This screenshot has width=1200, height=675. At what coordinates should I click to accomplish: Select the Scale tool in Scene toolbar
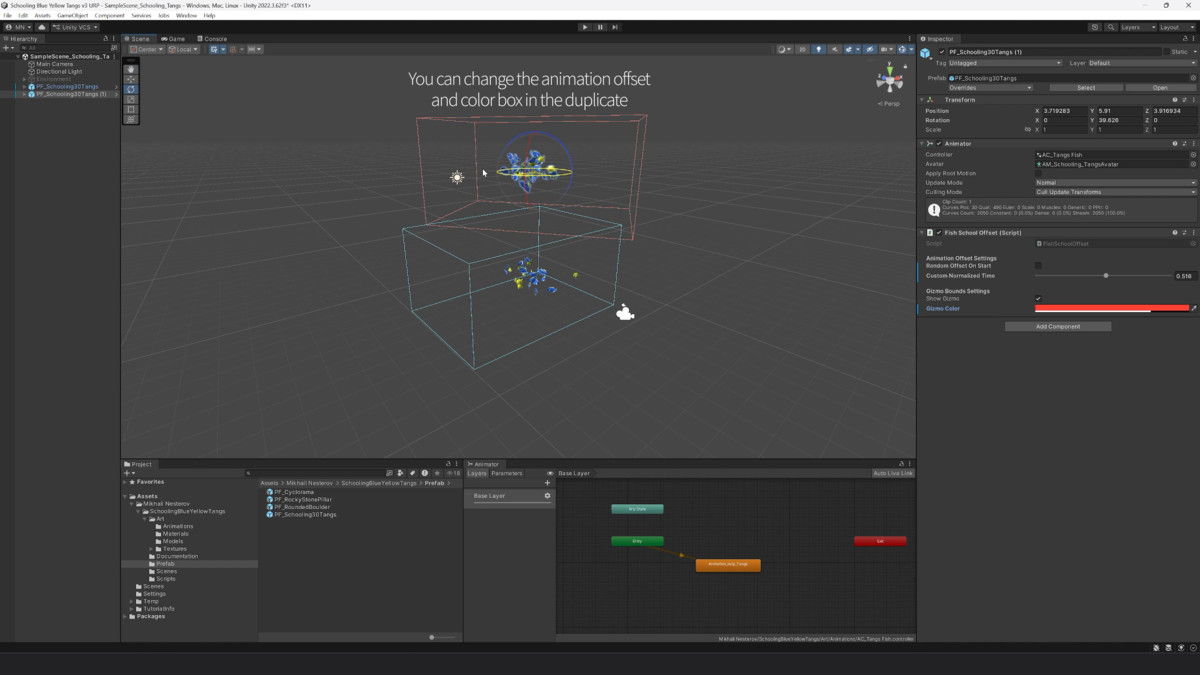pyautogui.click(x=130, y=99)
